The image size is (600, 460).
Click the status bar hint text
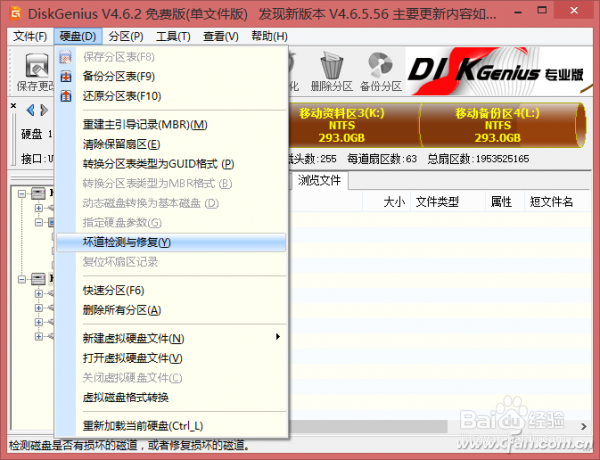coord(129,445)
